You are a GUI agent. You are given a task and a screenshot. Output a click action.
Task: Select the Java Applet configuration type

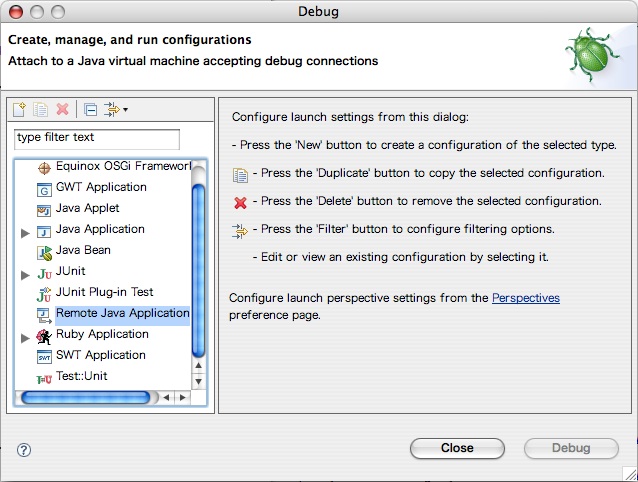coord(87,208)
